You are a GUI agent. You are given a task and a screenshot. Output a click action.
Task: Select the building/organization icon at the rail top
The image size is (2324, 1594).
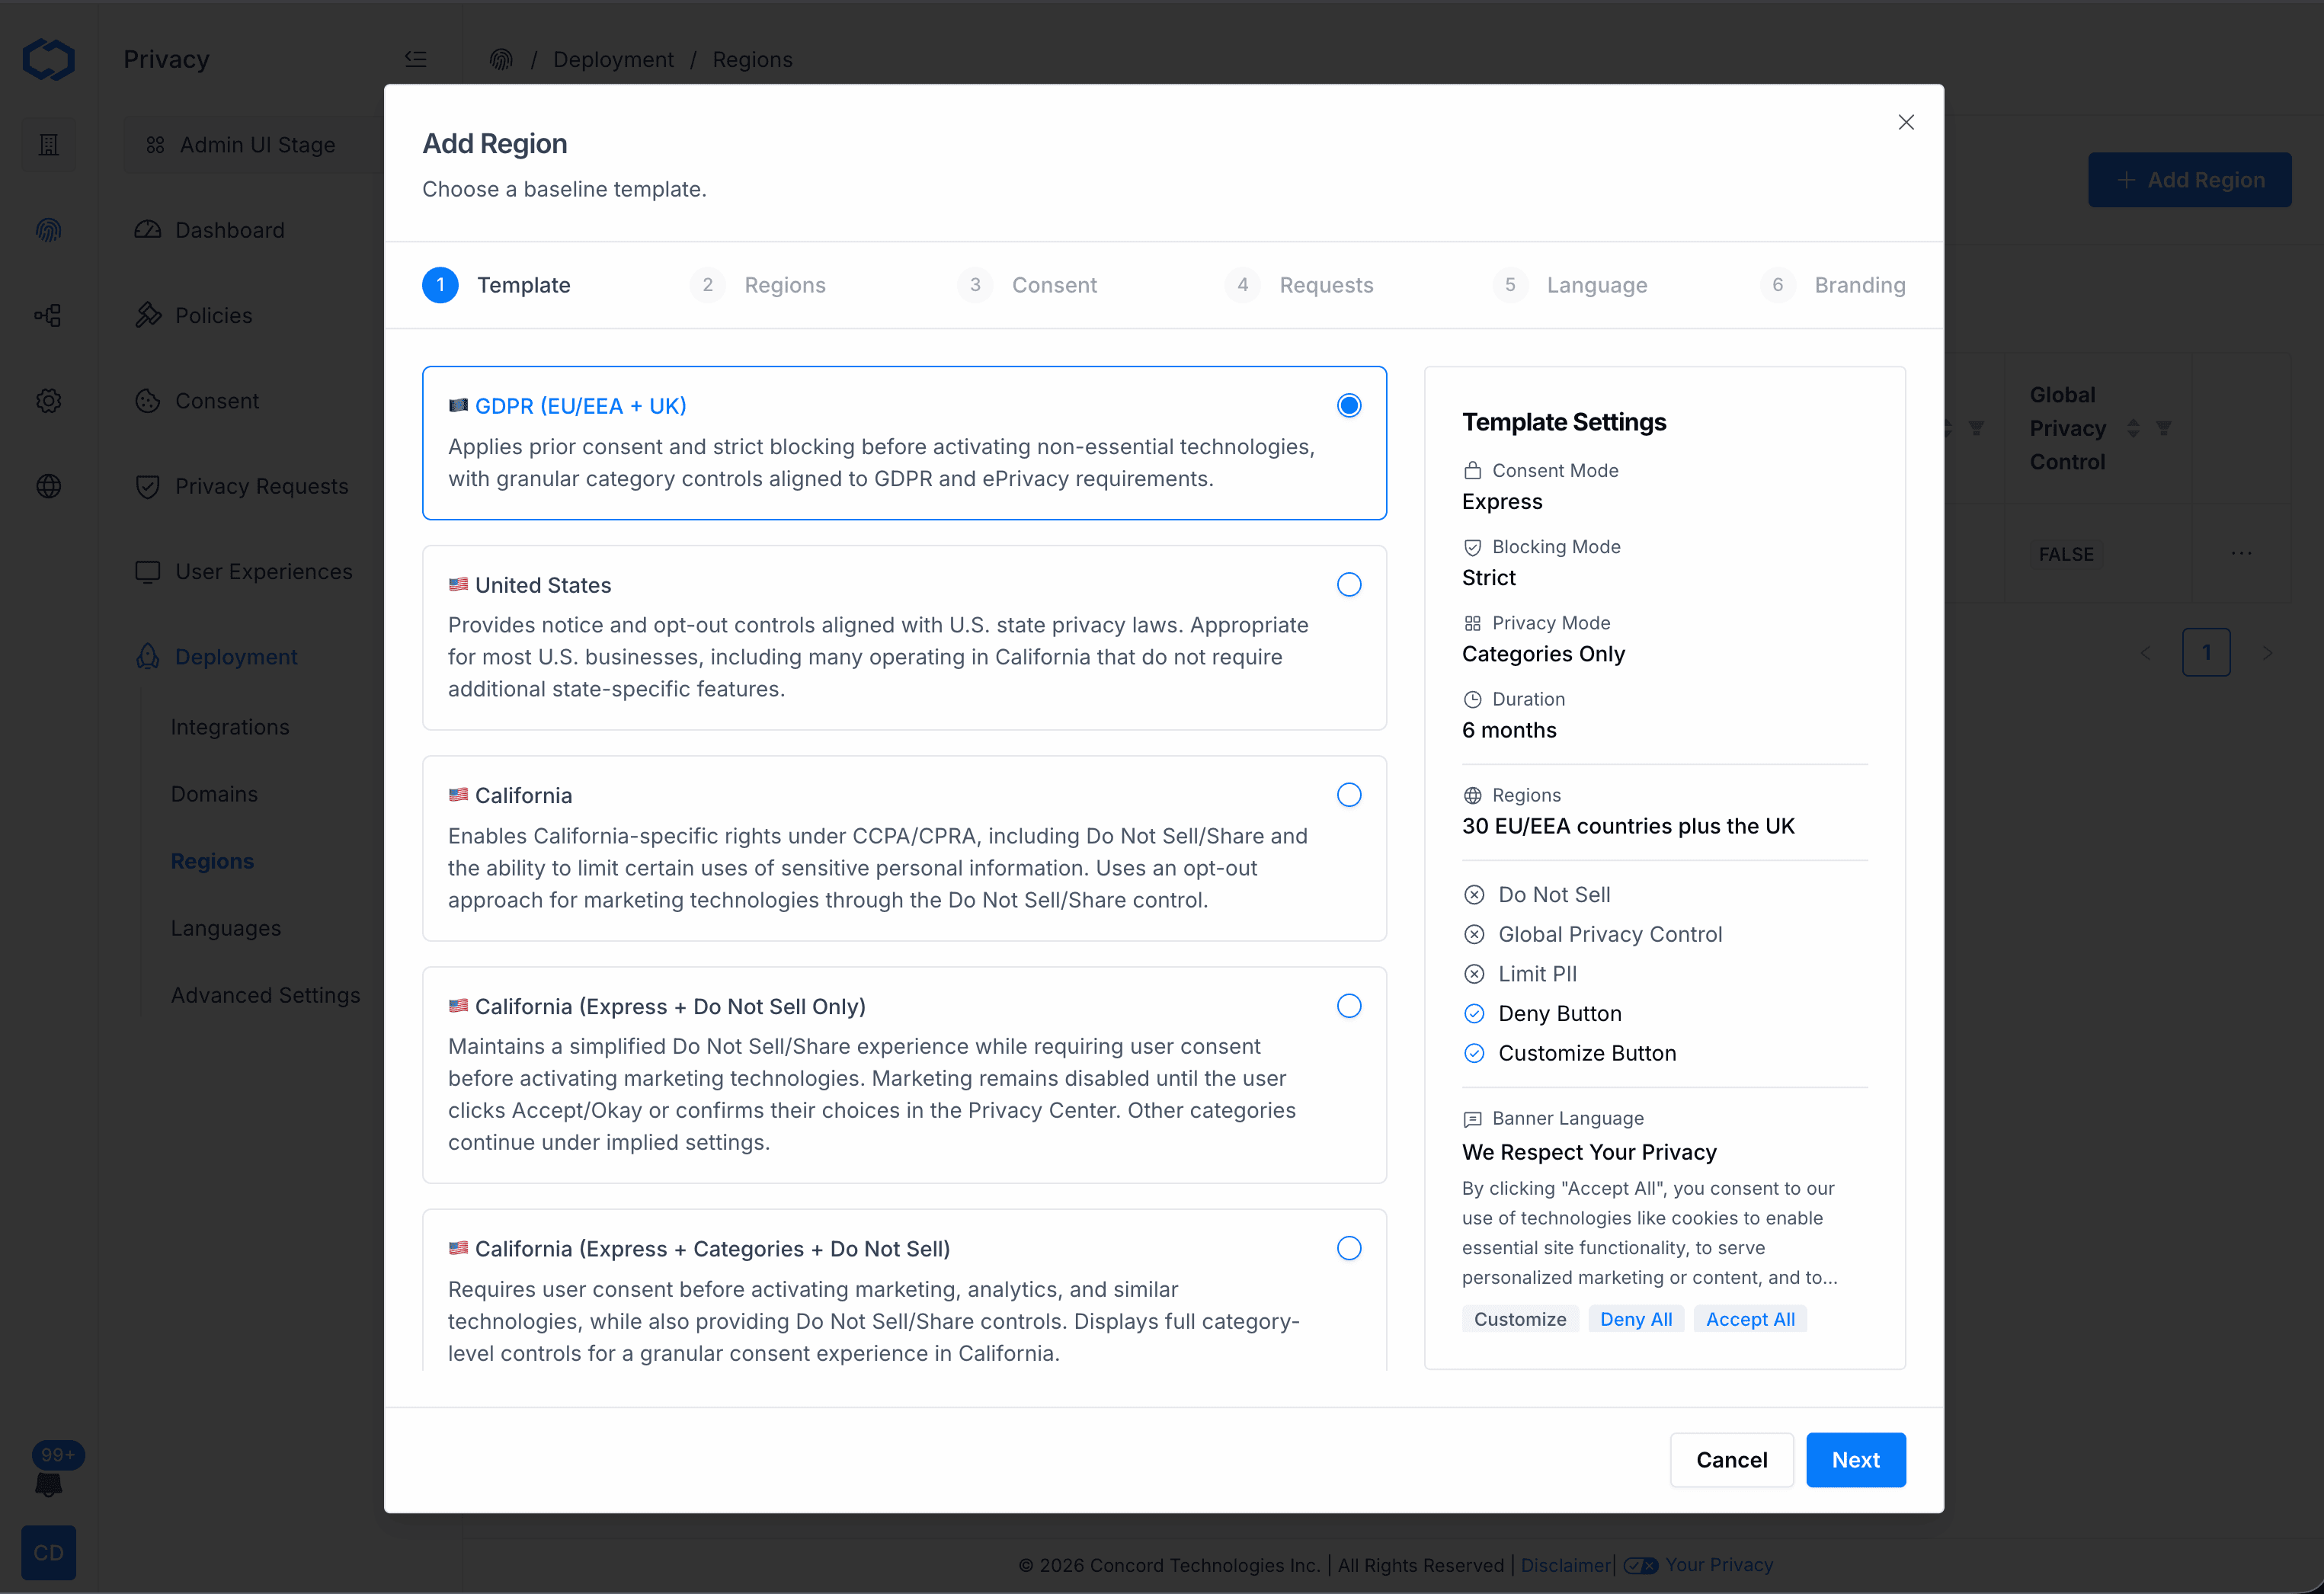(x=48, y=144)
